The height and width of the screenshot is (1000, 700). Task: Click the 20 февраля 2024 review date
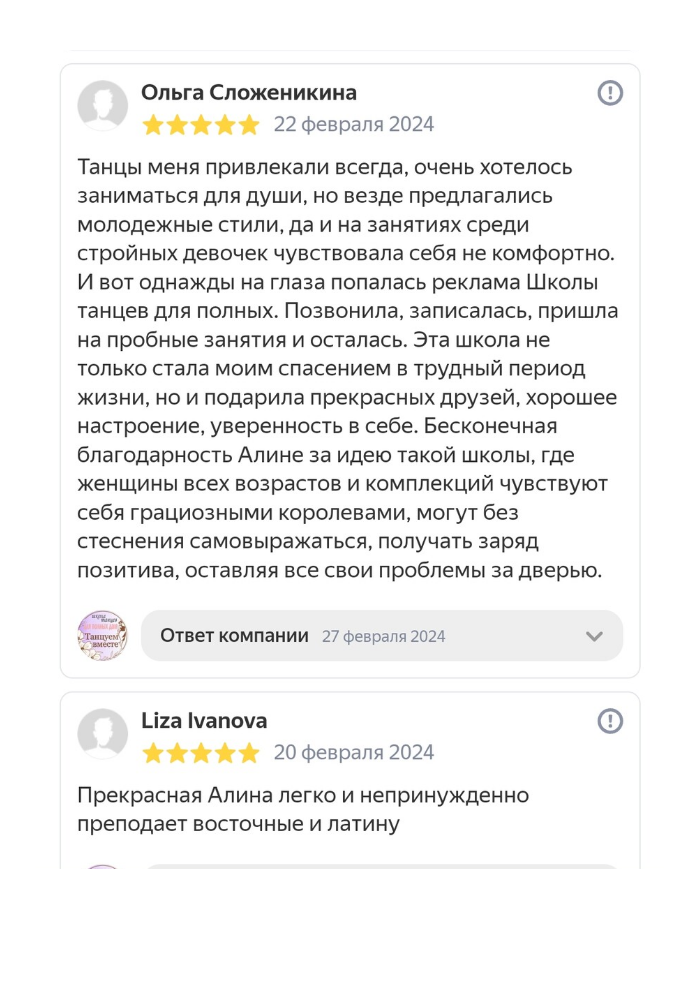click(x=354, y=753)
